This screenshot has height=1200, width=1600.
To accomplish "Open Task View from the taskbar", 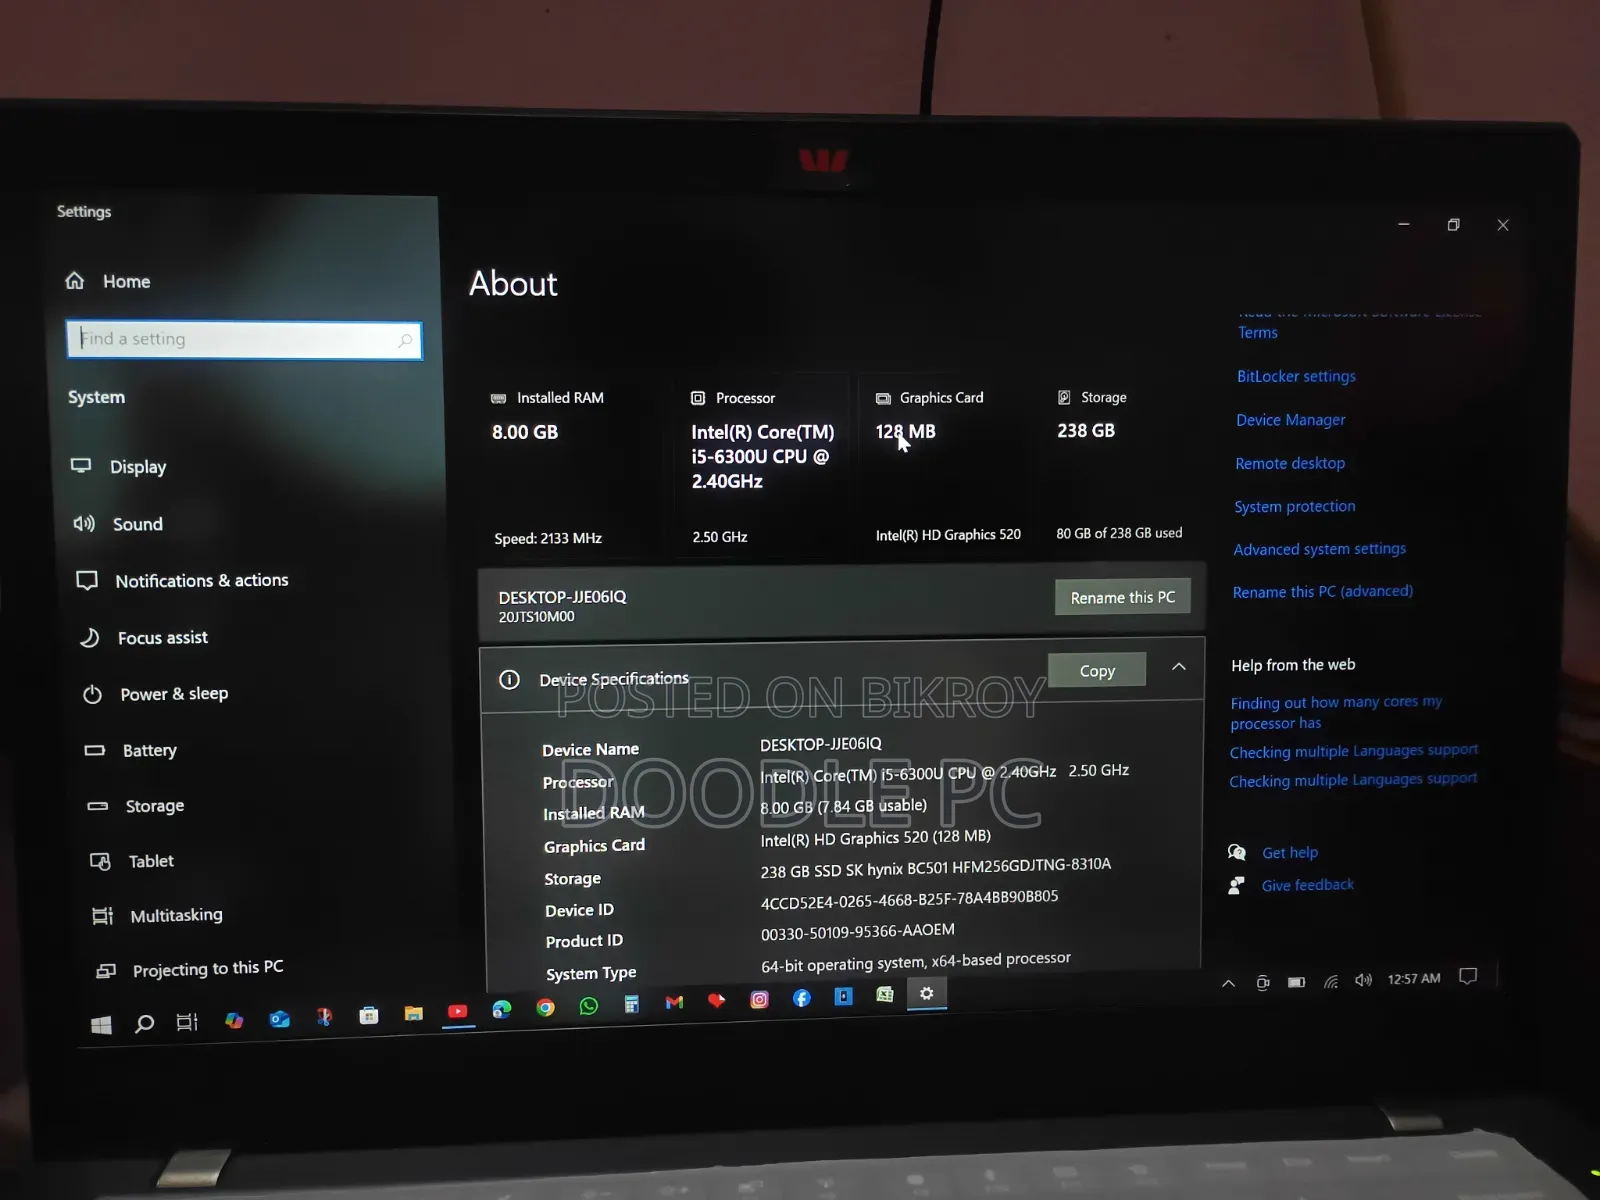I will pos(187,1022).
